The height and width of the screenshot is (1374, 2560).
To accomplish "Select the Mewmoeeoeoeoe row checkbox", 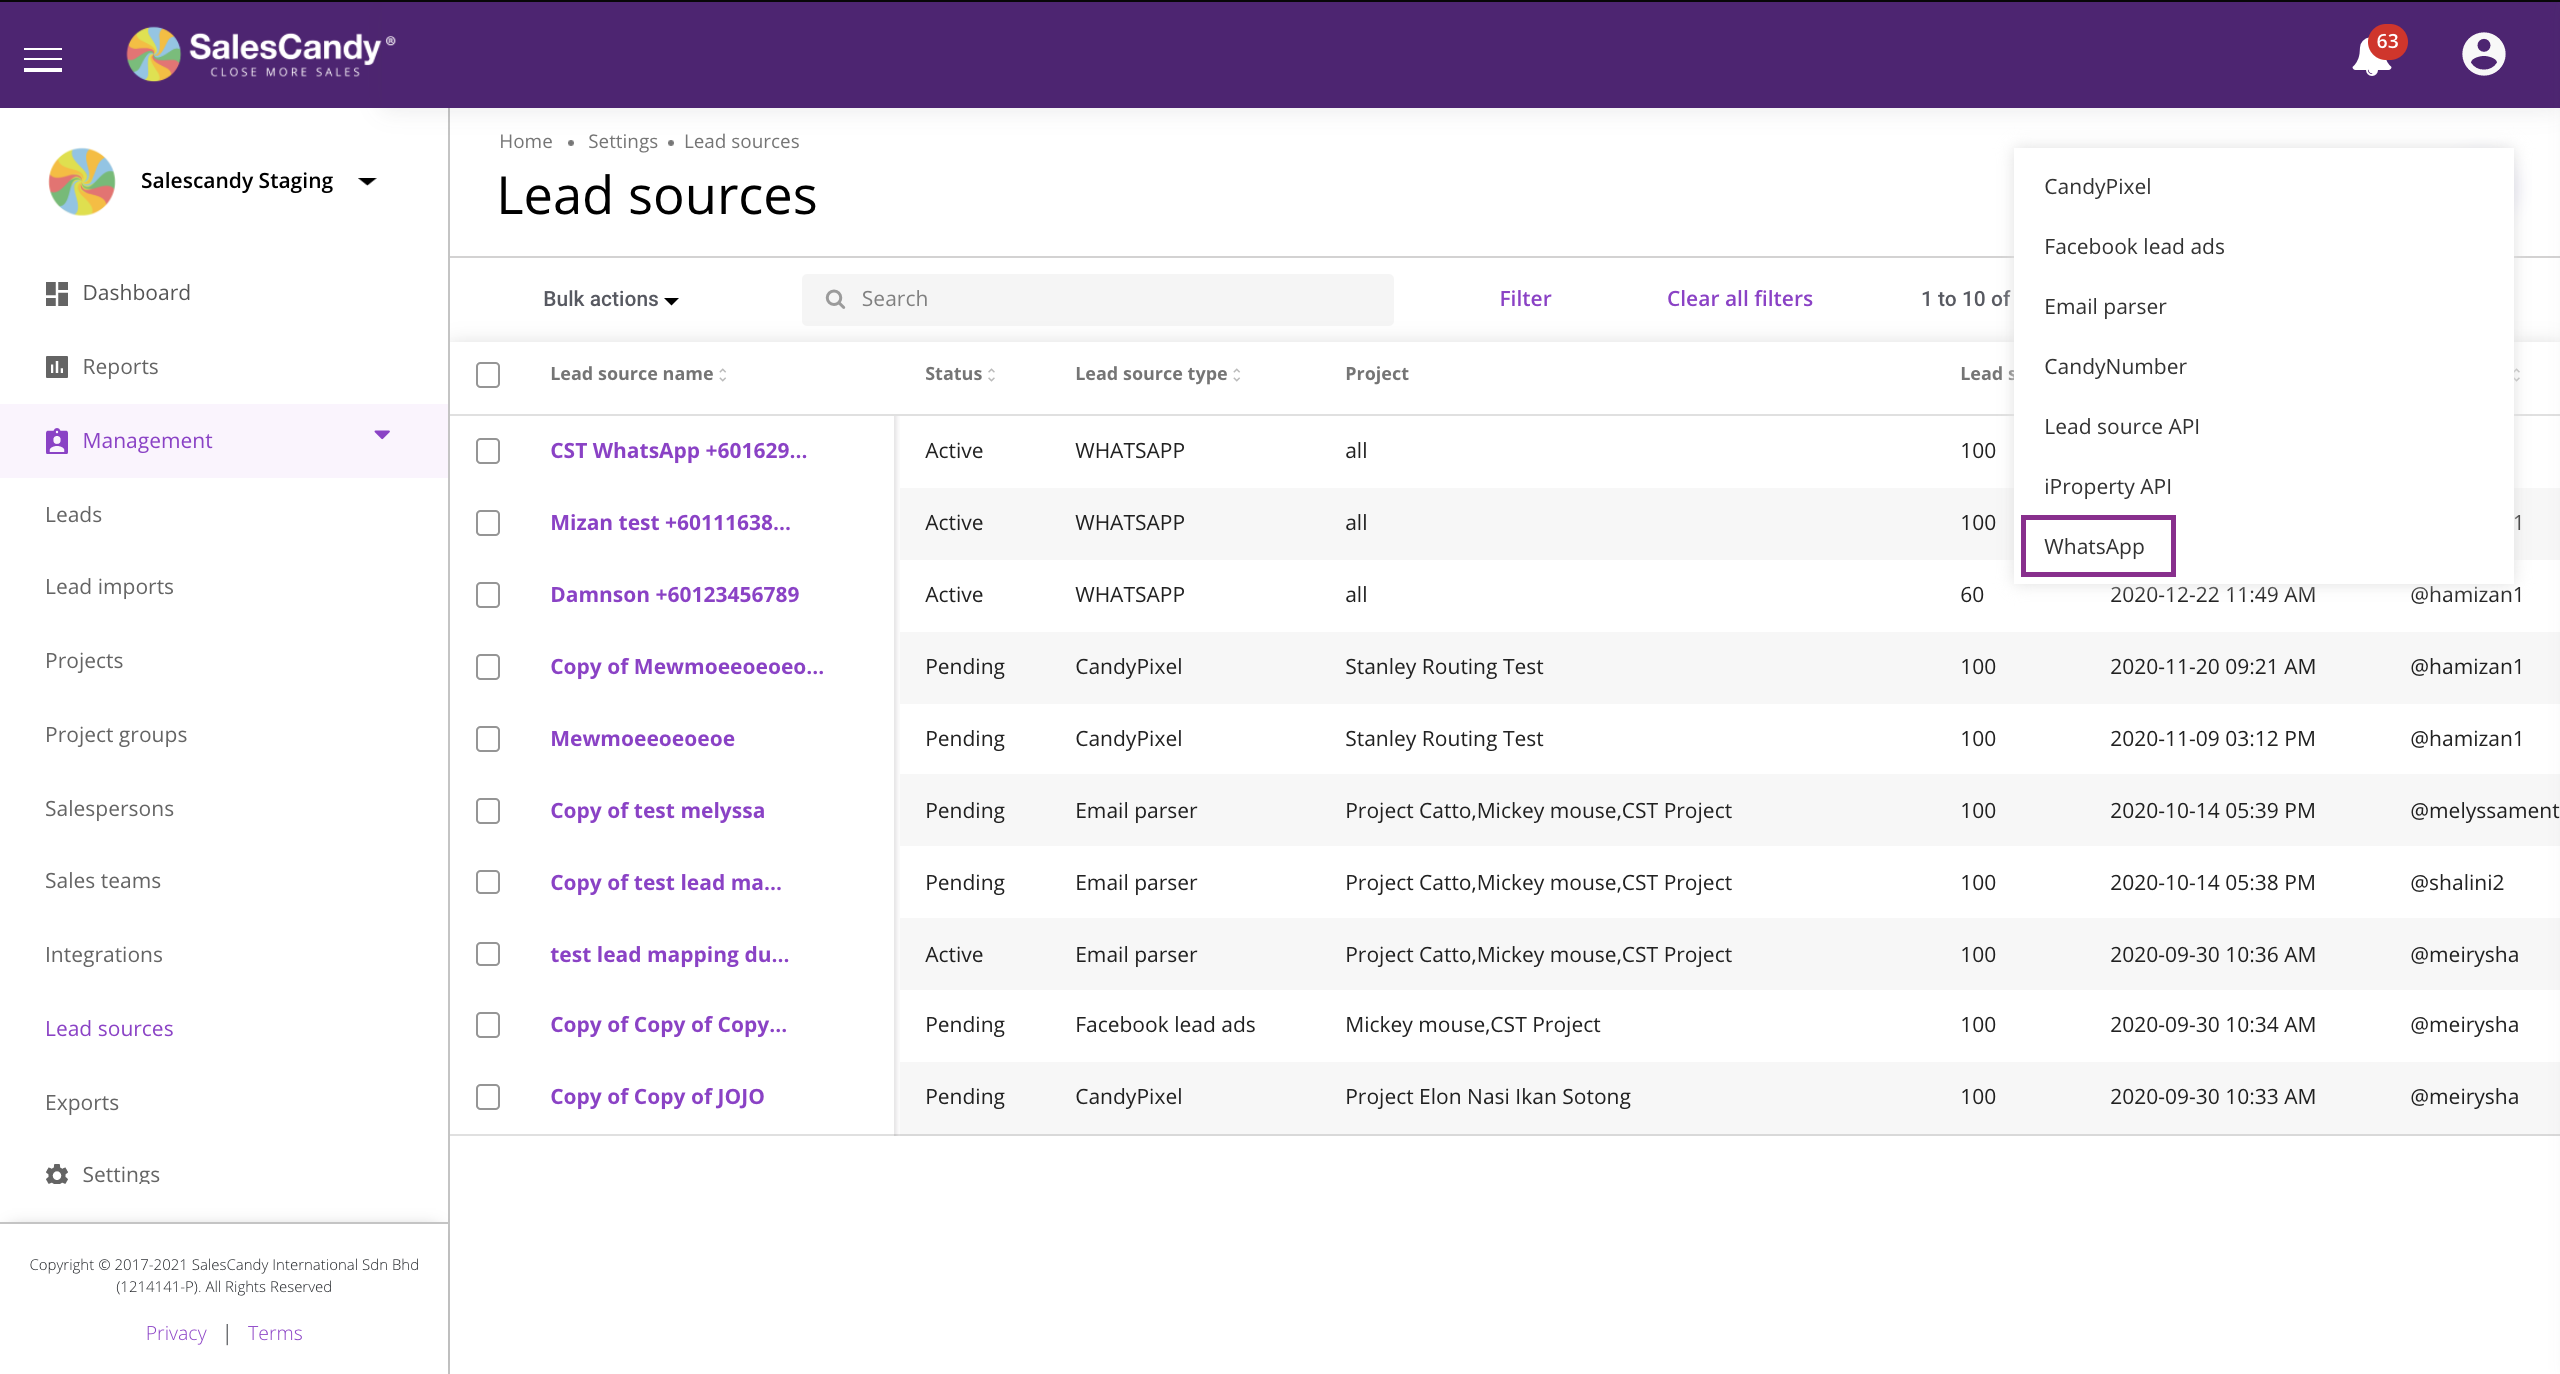I will (x=488, y=739).
